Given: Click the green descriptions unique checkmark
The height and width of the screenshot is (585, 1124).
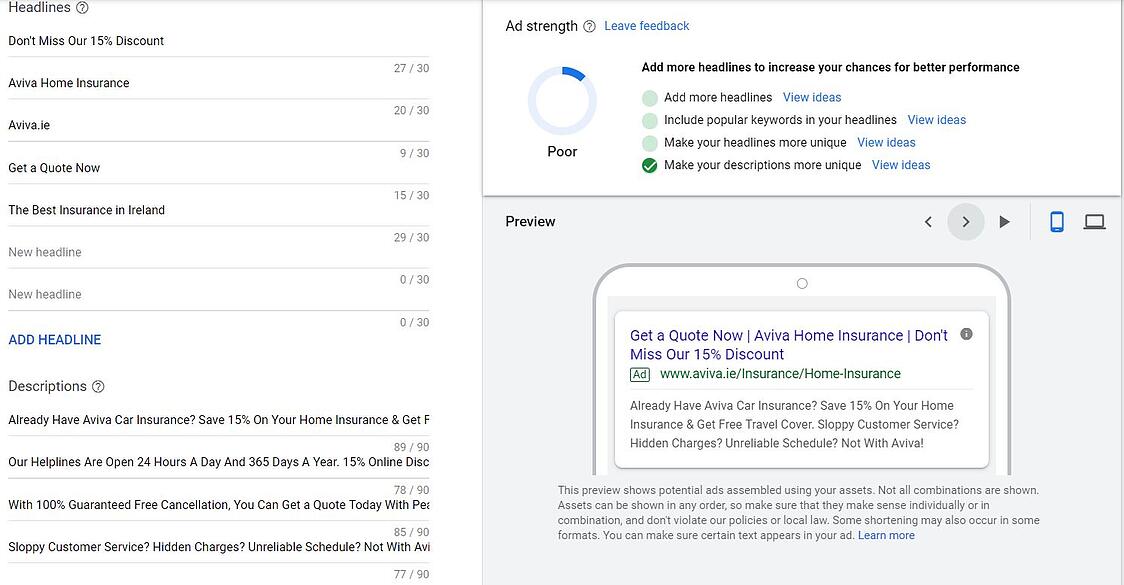Looking at the screenshot, I should (650, 166).
